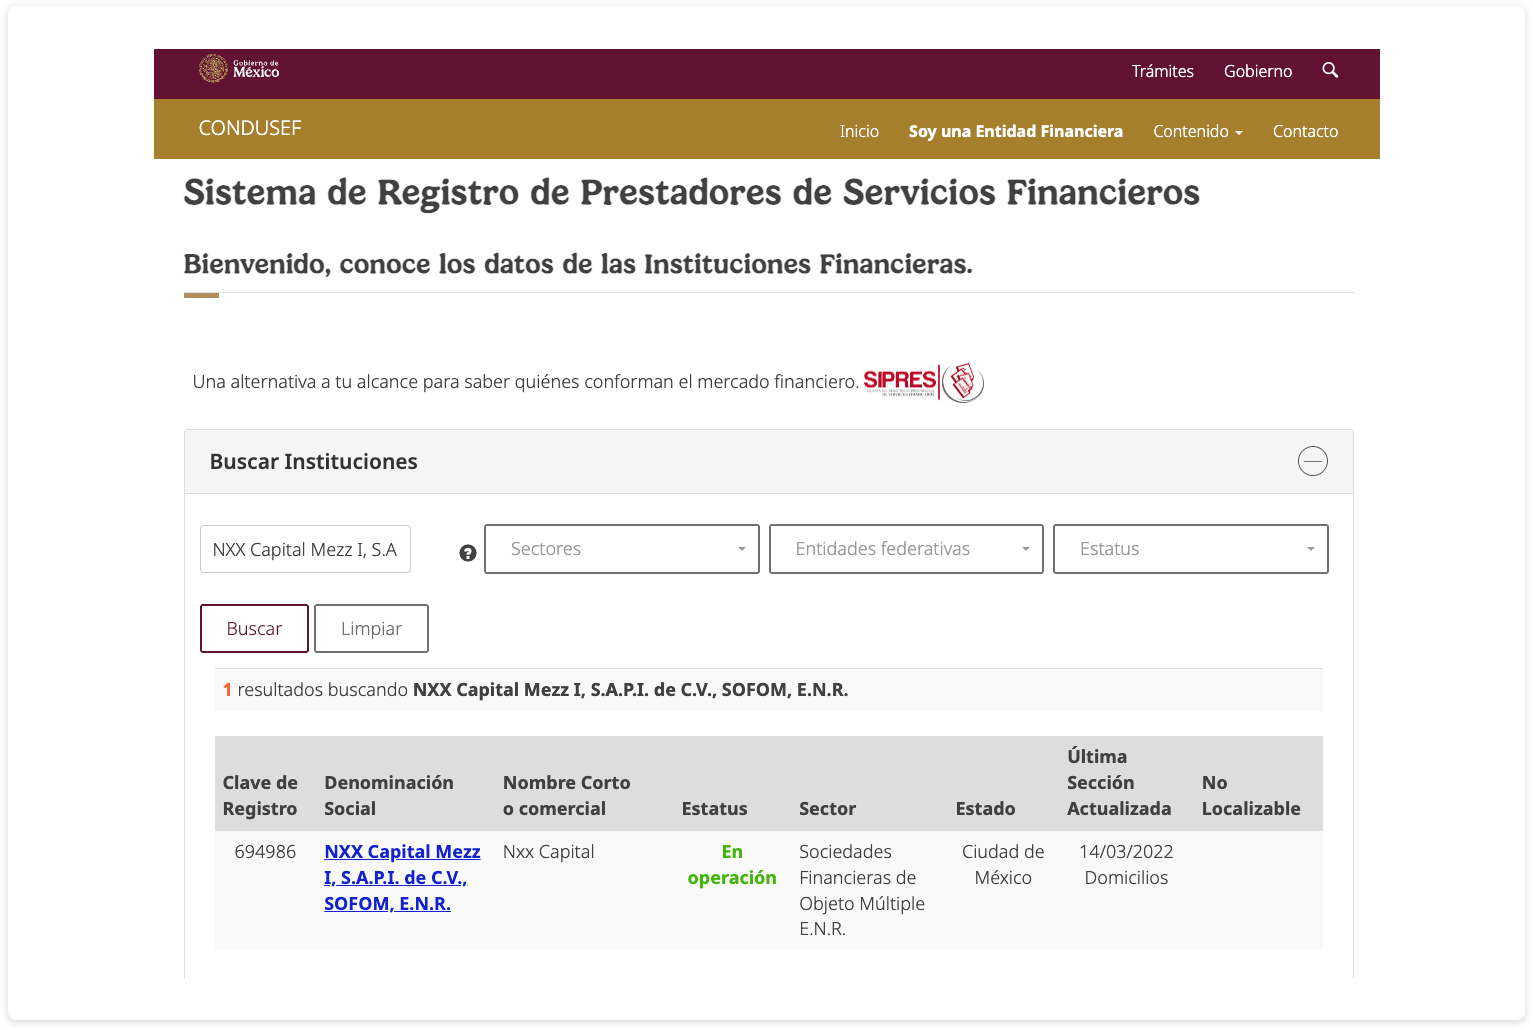1533x1030 pixels.
Task: Open NXX Capital Mezz I institution details
Action: (401, 877)
